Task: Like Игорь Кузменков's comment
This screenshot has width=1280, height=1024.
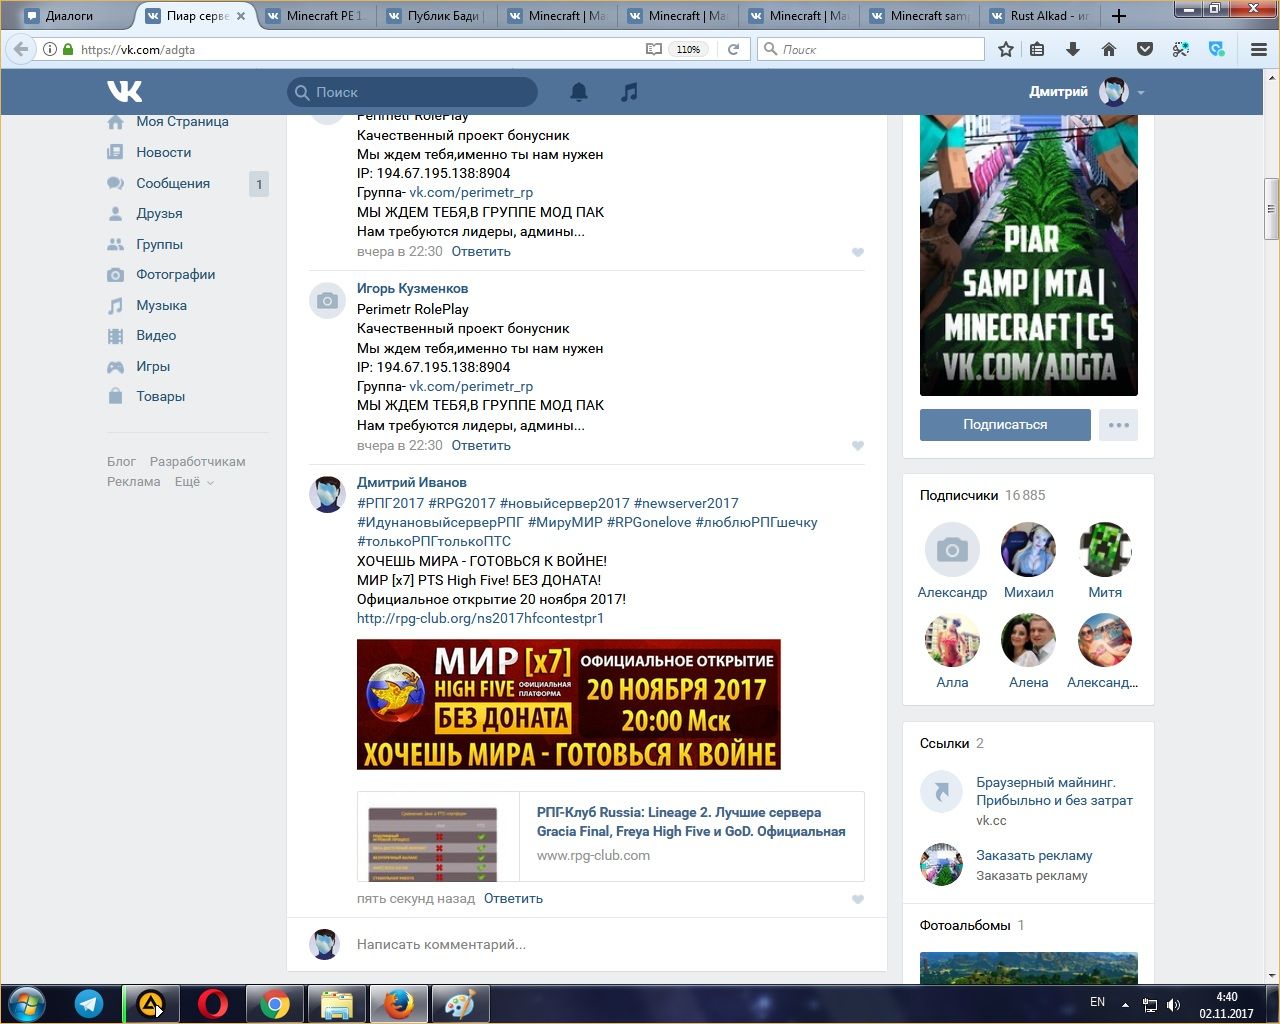Action: pyautogui.click(x=857, y=446)
